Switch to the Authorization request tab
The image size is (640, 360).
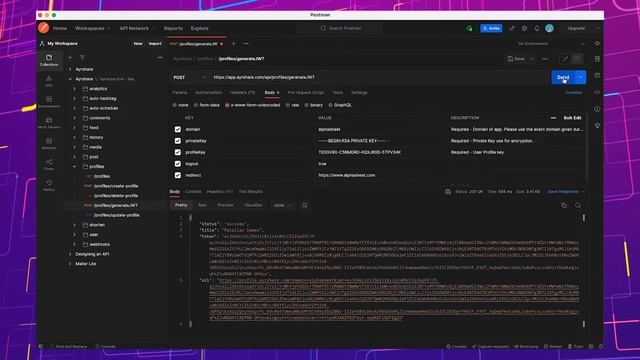click(x=208, y=93)
